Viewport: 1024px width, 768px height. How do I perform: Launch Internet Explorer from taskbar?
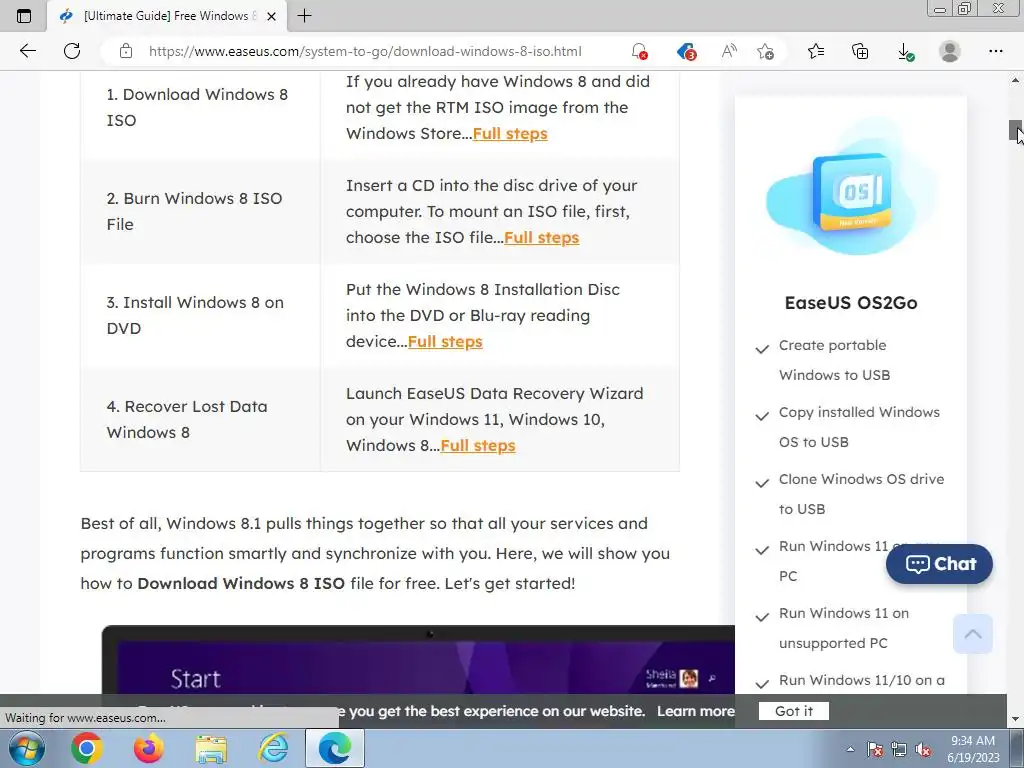click(272, 748)
